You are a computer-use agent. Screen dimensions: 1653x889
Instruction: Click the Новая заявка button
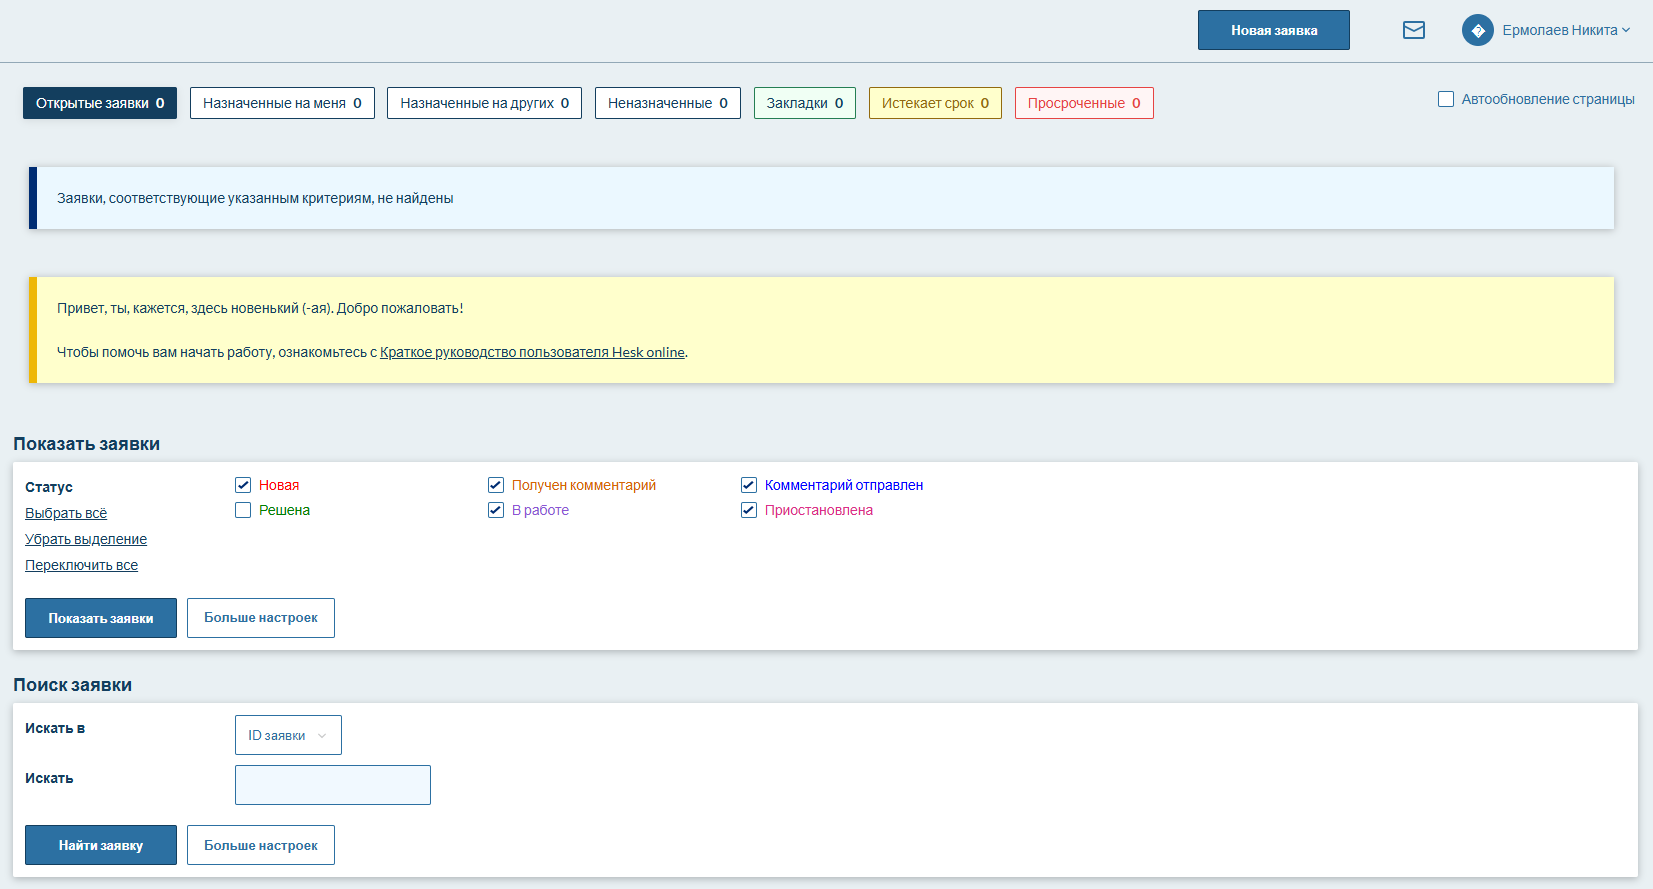[x=1273, y=30]
